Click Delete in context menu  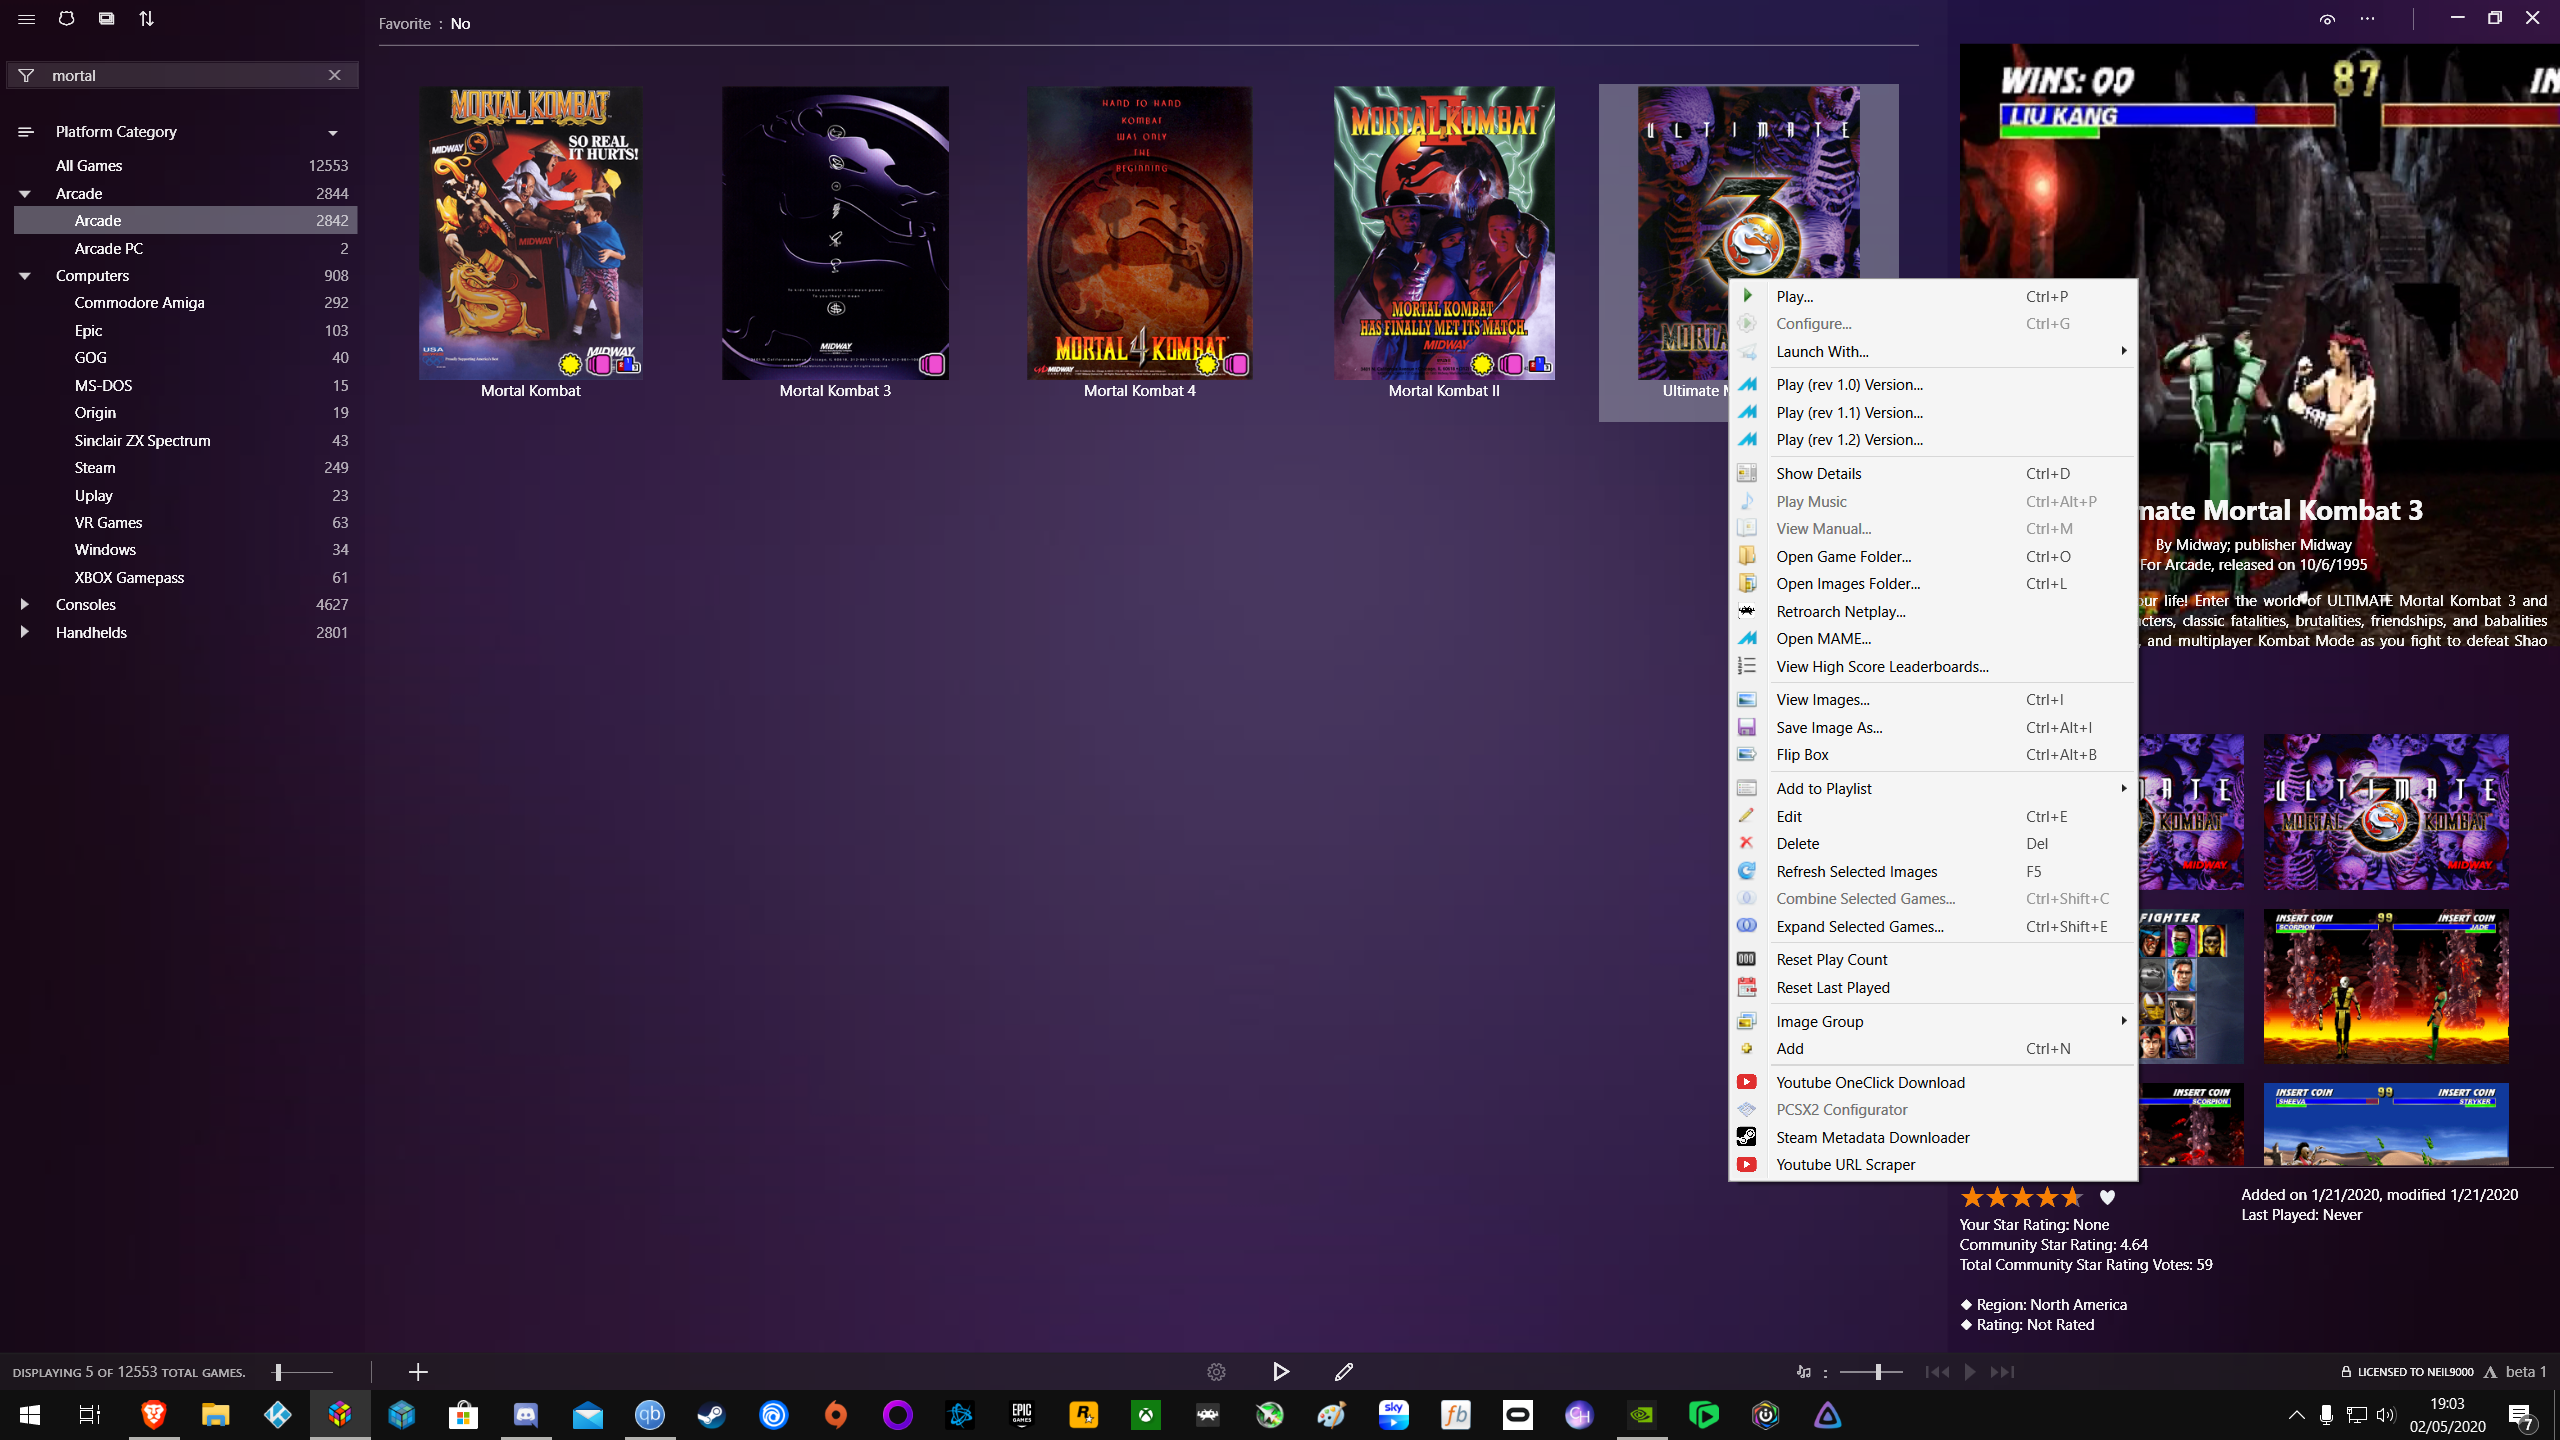coord(1933,844)
